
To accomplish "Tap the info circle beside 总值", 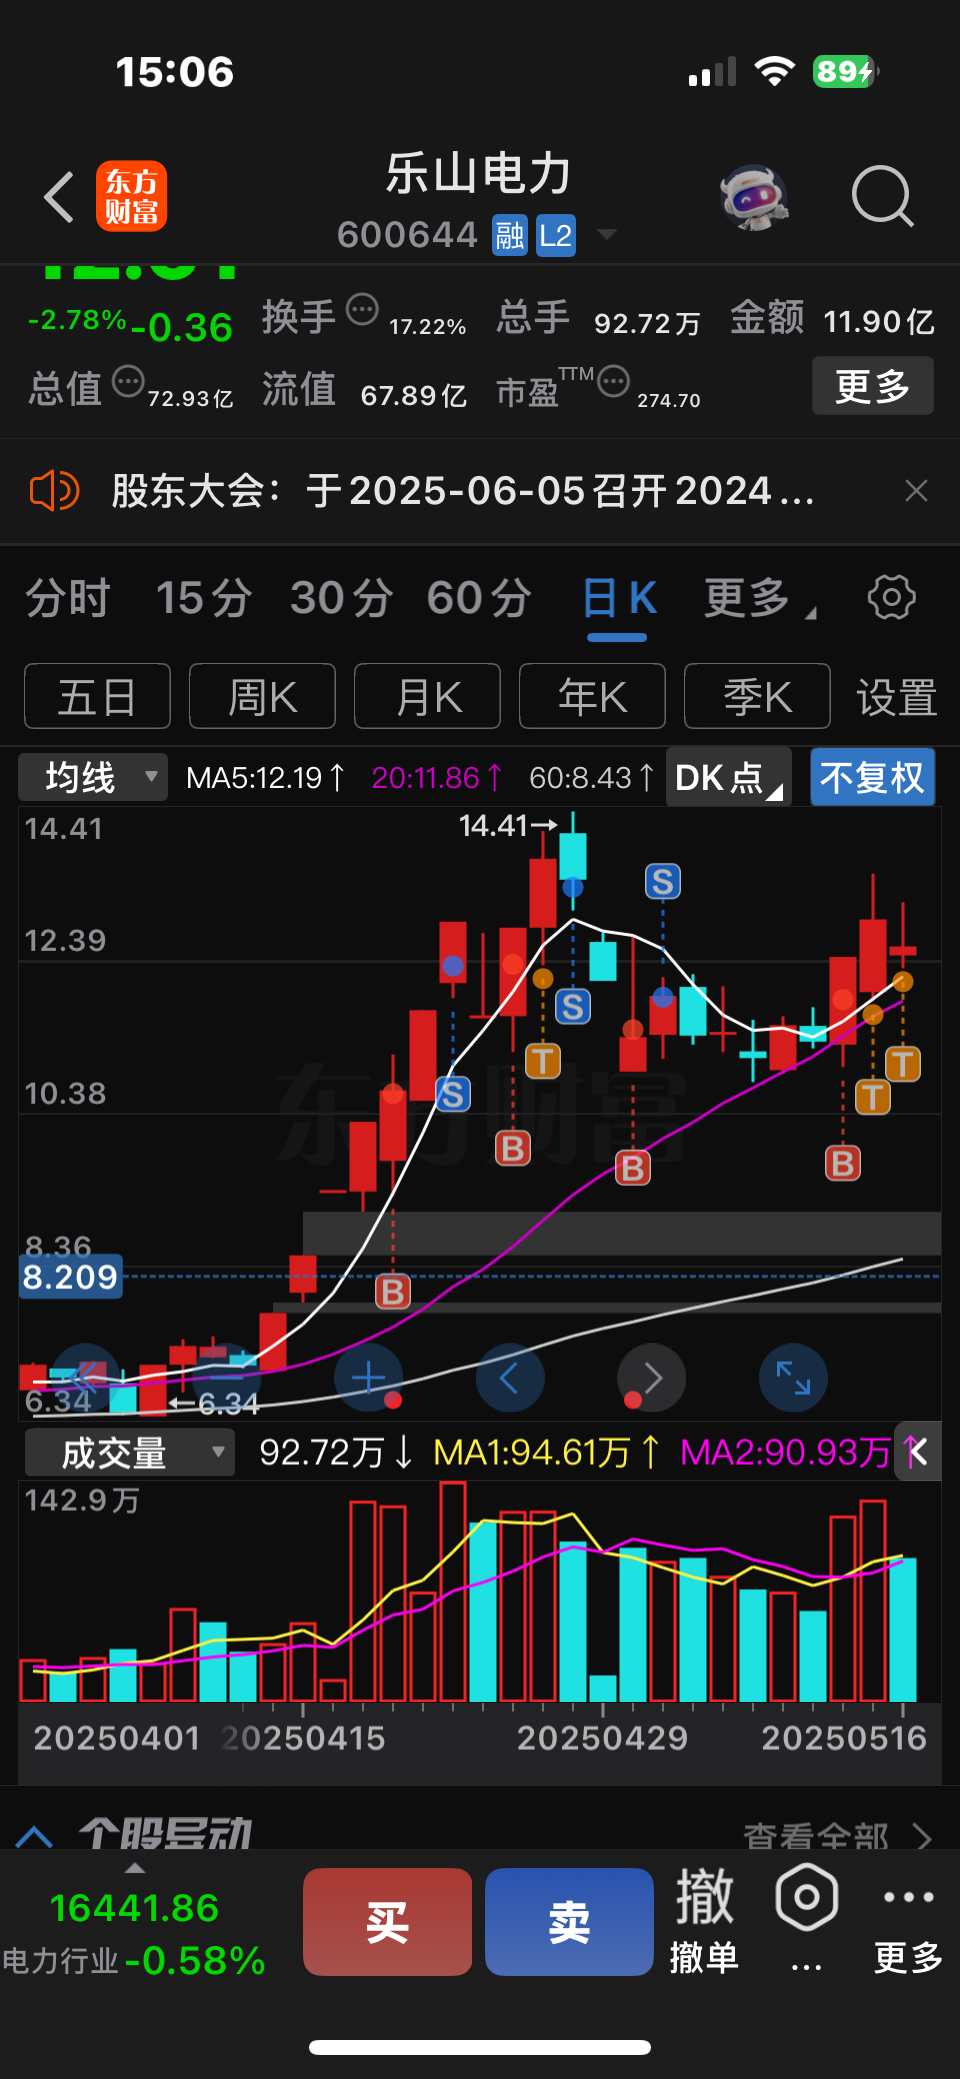I will tap(128, 381).
